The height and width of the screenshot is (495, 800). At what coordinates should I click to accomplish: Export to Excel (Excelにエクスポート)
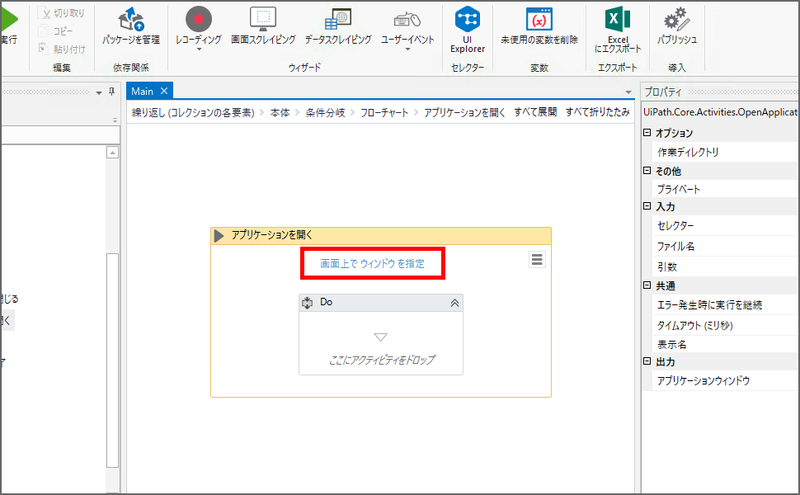click(x=618, y=30)
